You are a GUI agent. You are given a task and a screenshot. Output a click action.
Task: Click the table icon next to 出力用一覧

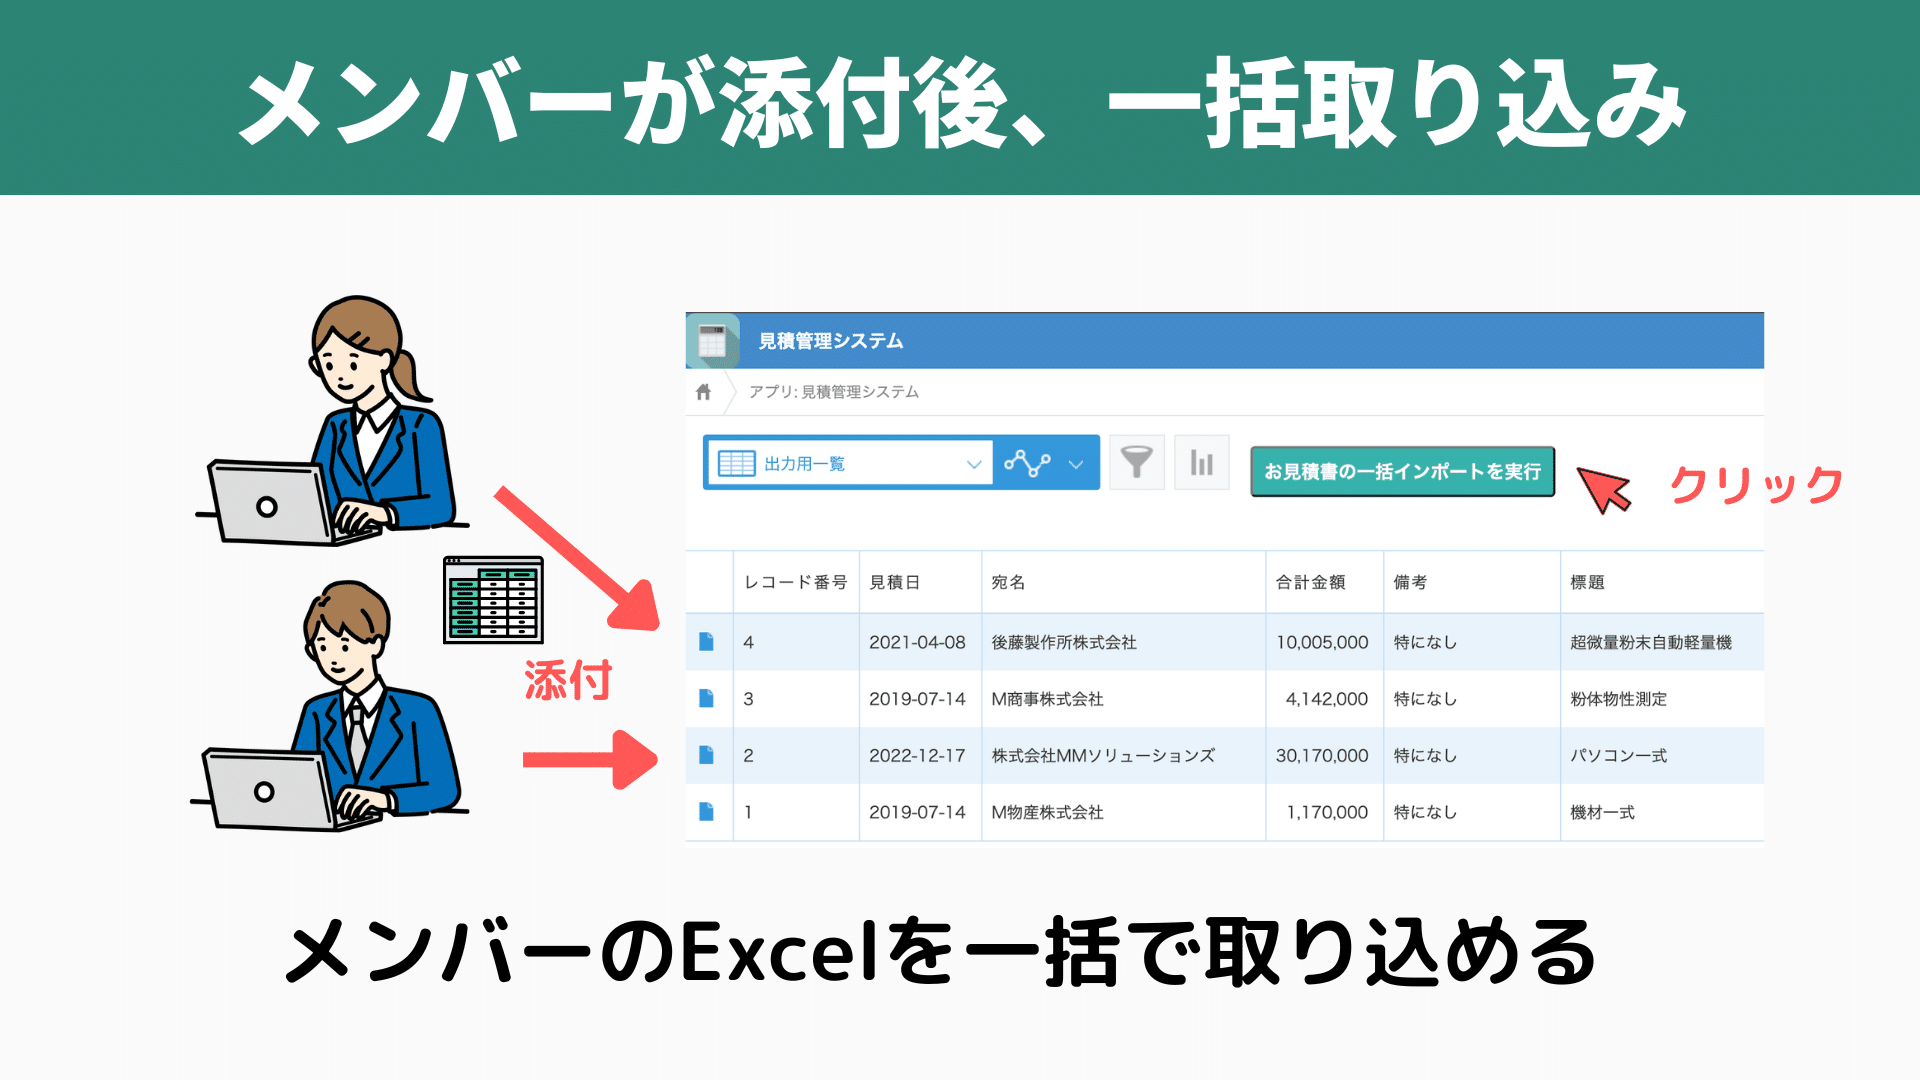click(736, 462)
